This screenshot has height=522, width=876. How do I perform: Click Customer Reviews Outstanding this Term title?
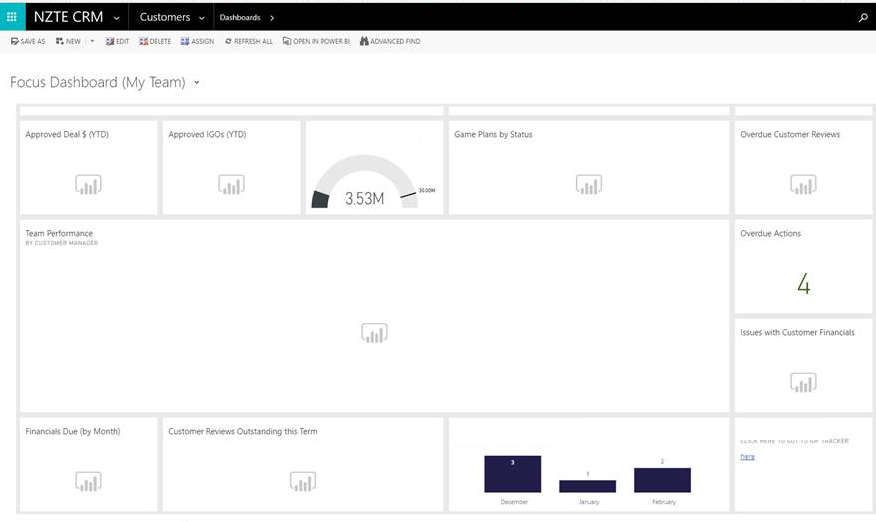pyautogui.click(x=242, y=431)
